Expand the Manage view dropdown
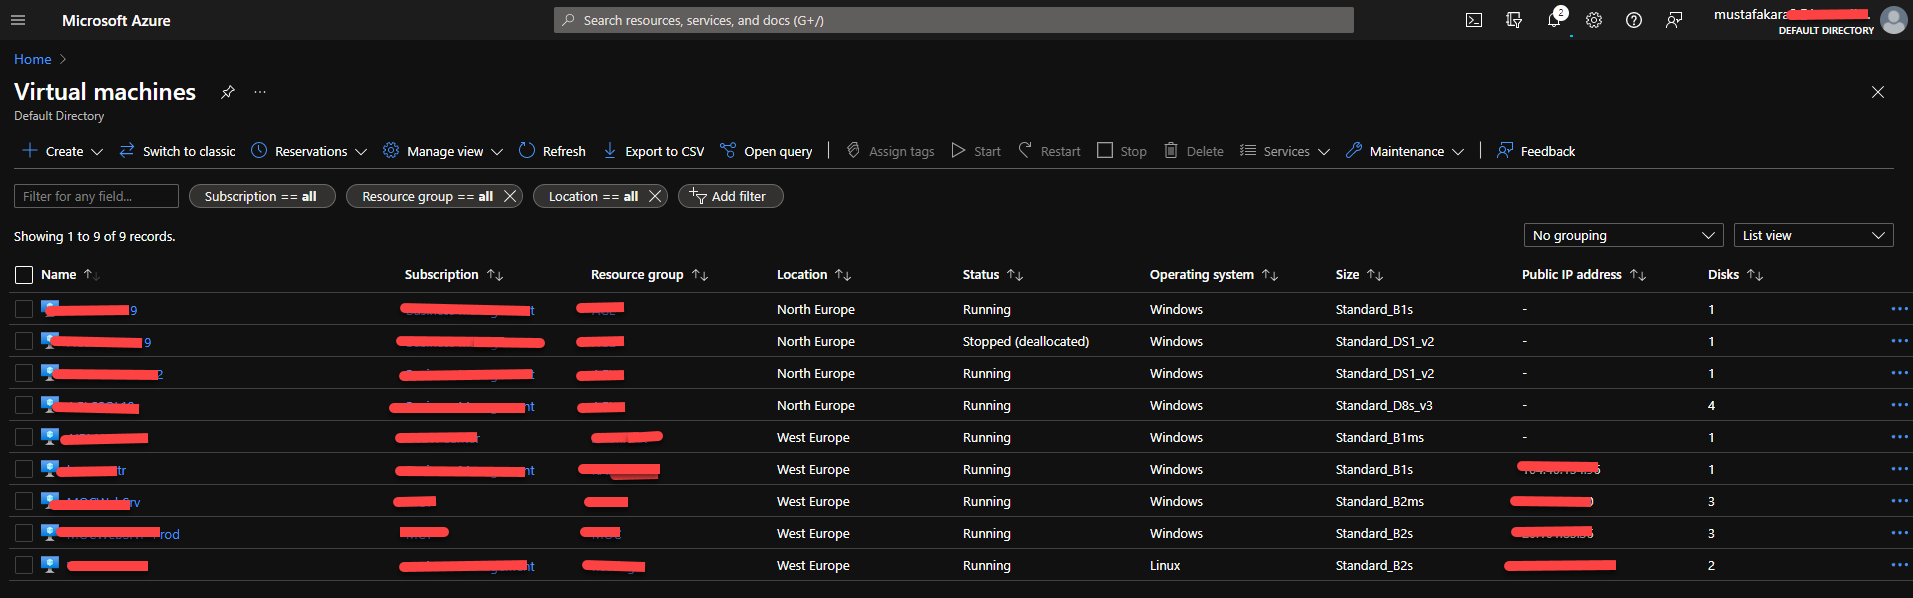1913x598 pixels. tap(443, 151)
